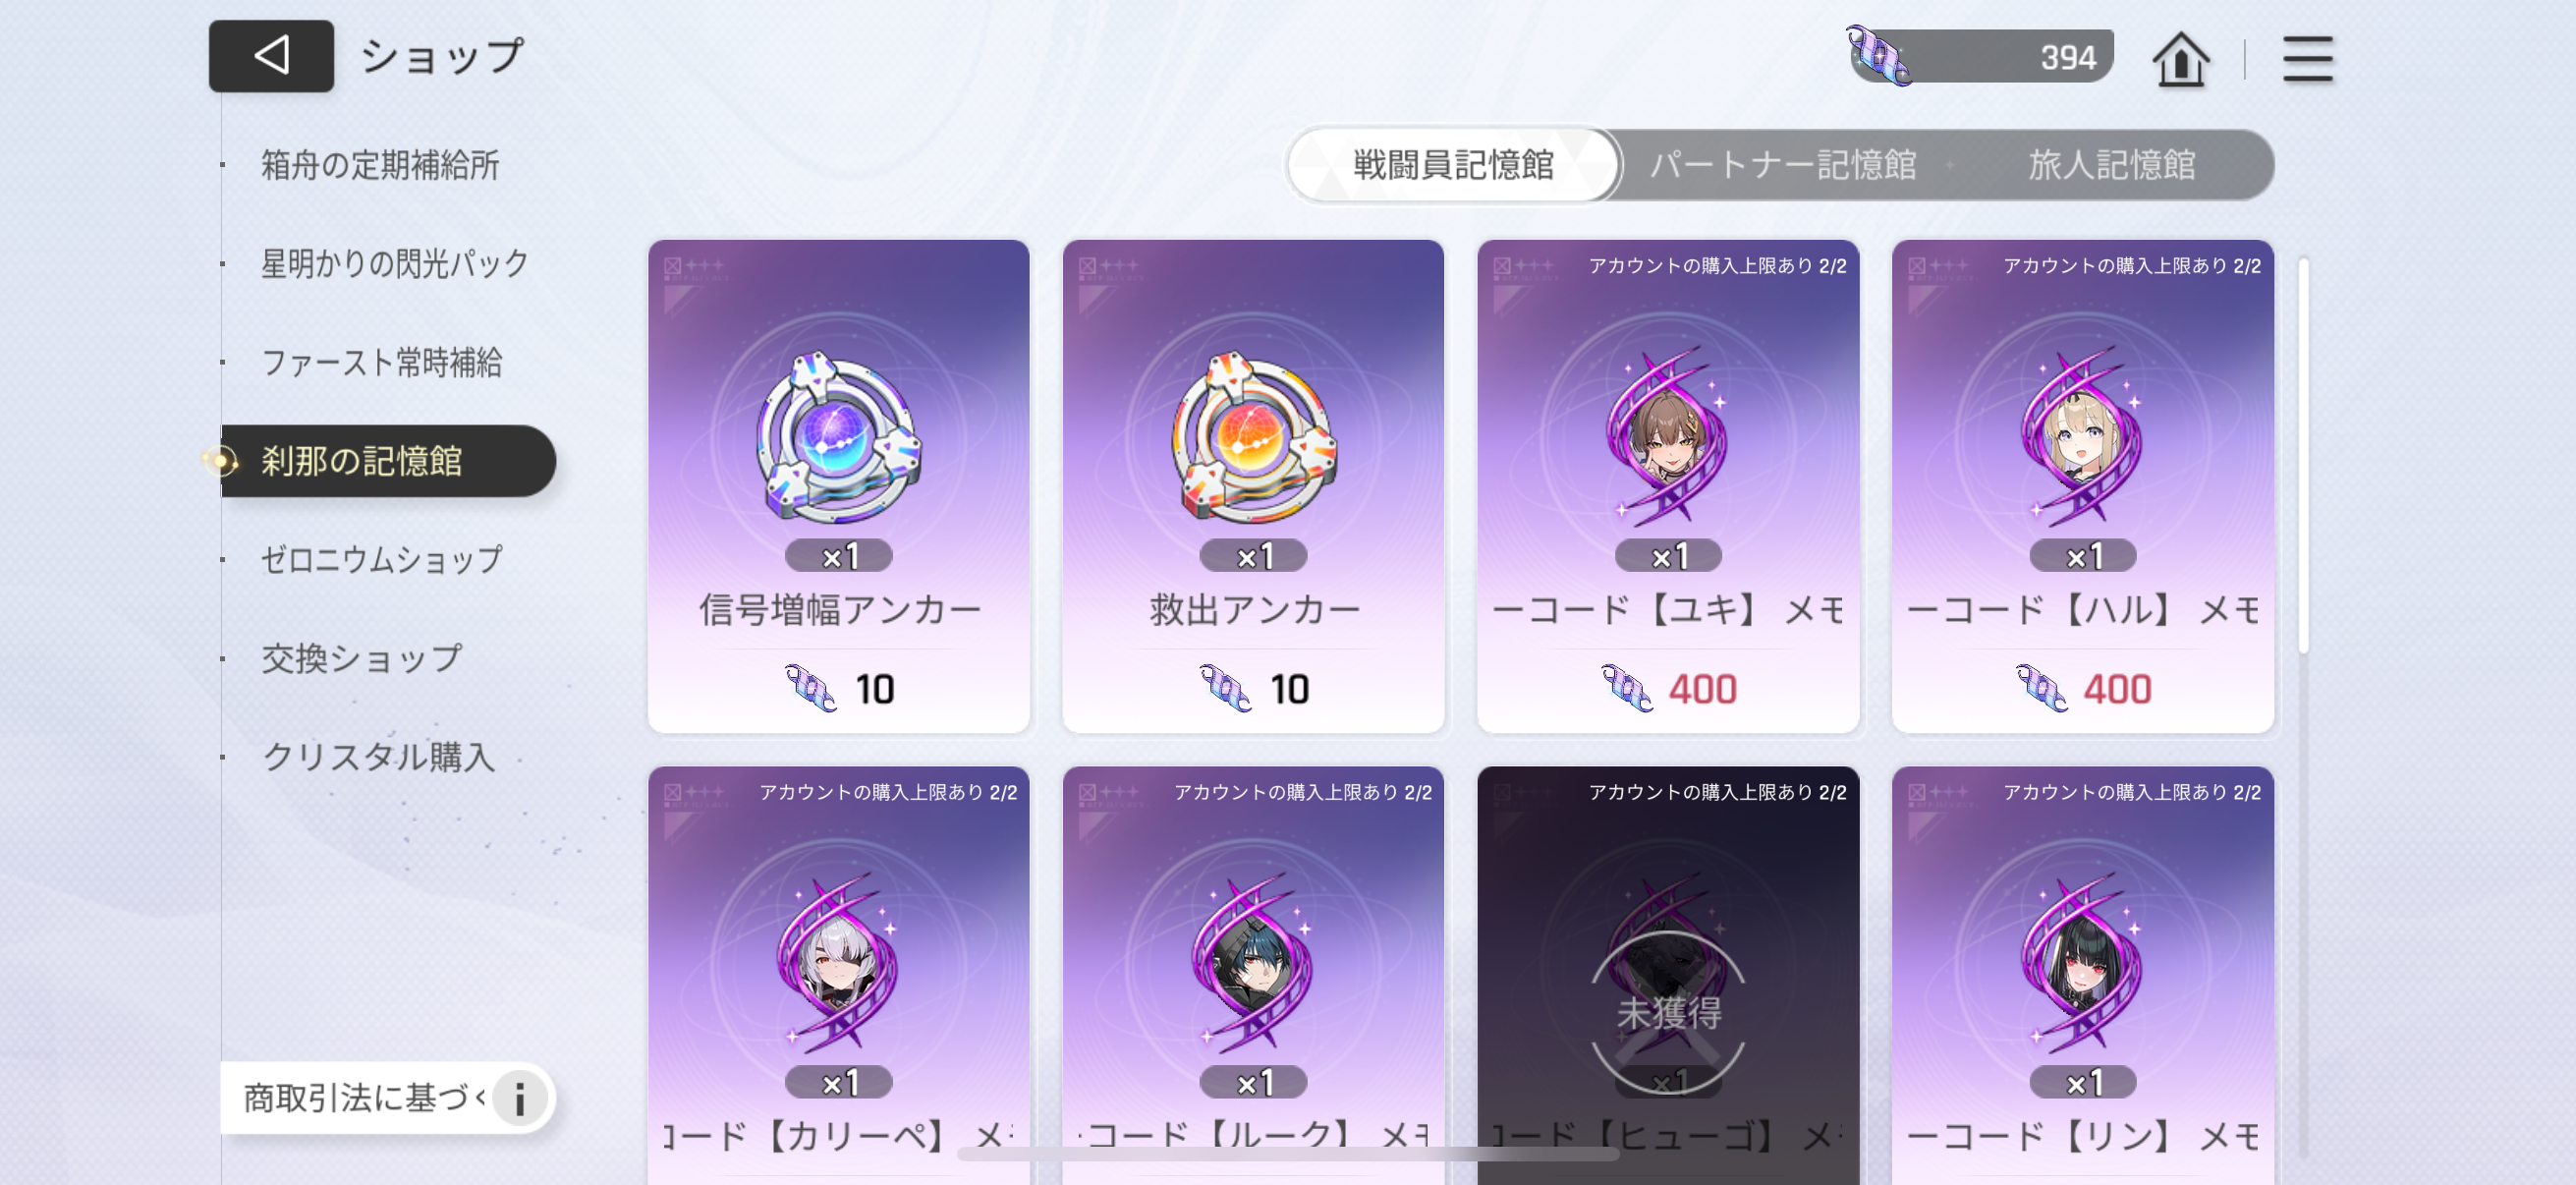Select the カリーペ memory code card
The width and height of the screenshot is (2576, 1185).
click(x=838, y=976)
